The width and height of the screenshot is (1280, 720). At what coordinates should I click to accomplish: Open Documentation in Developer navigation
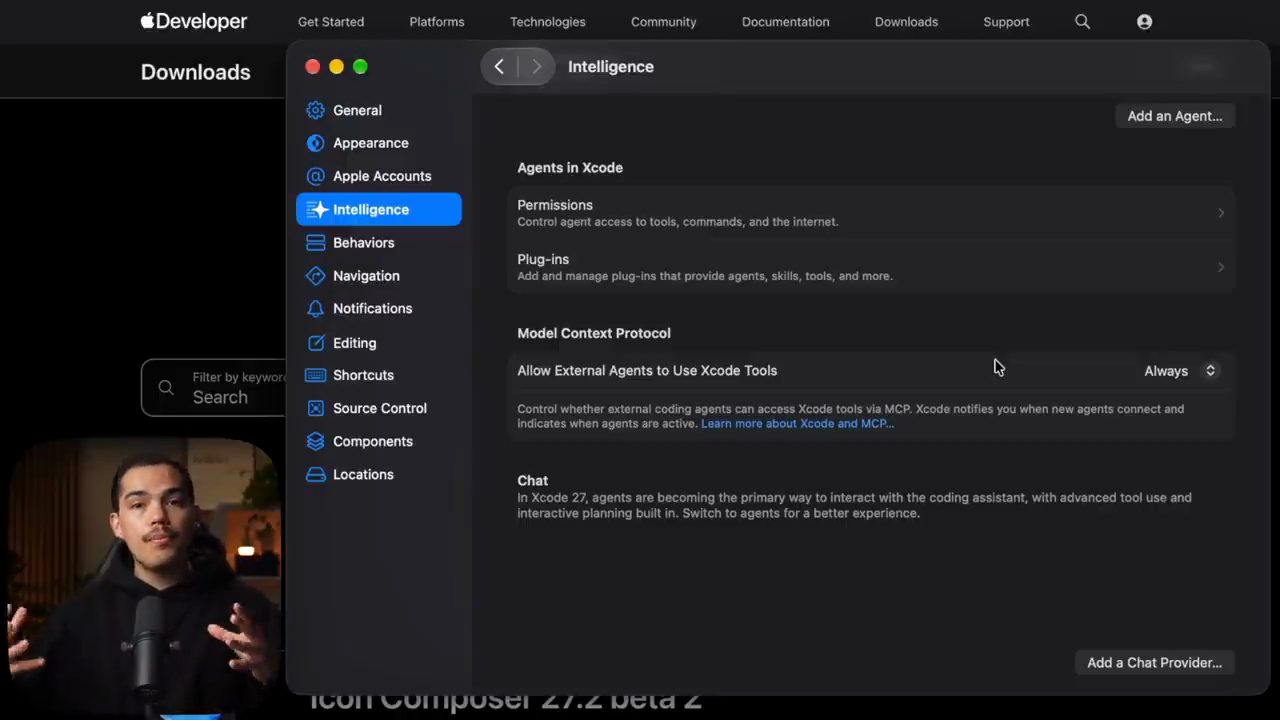point(785,22)
